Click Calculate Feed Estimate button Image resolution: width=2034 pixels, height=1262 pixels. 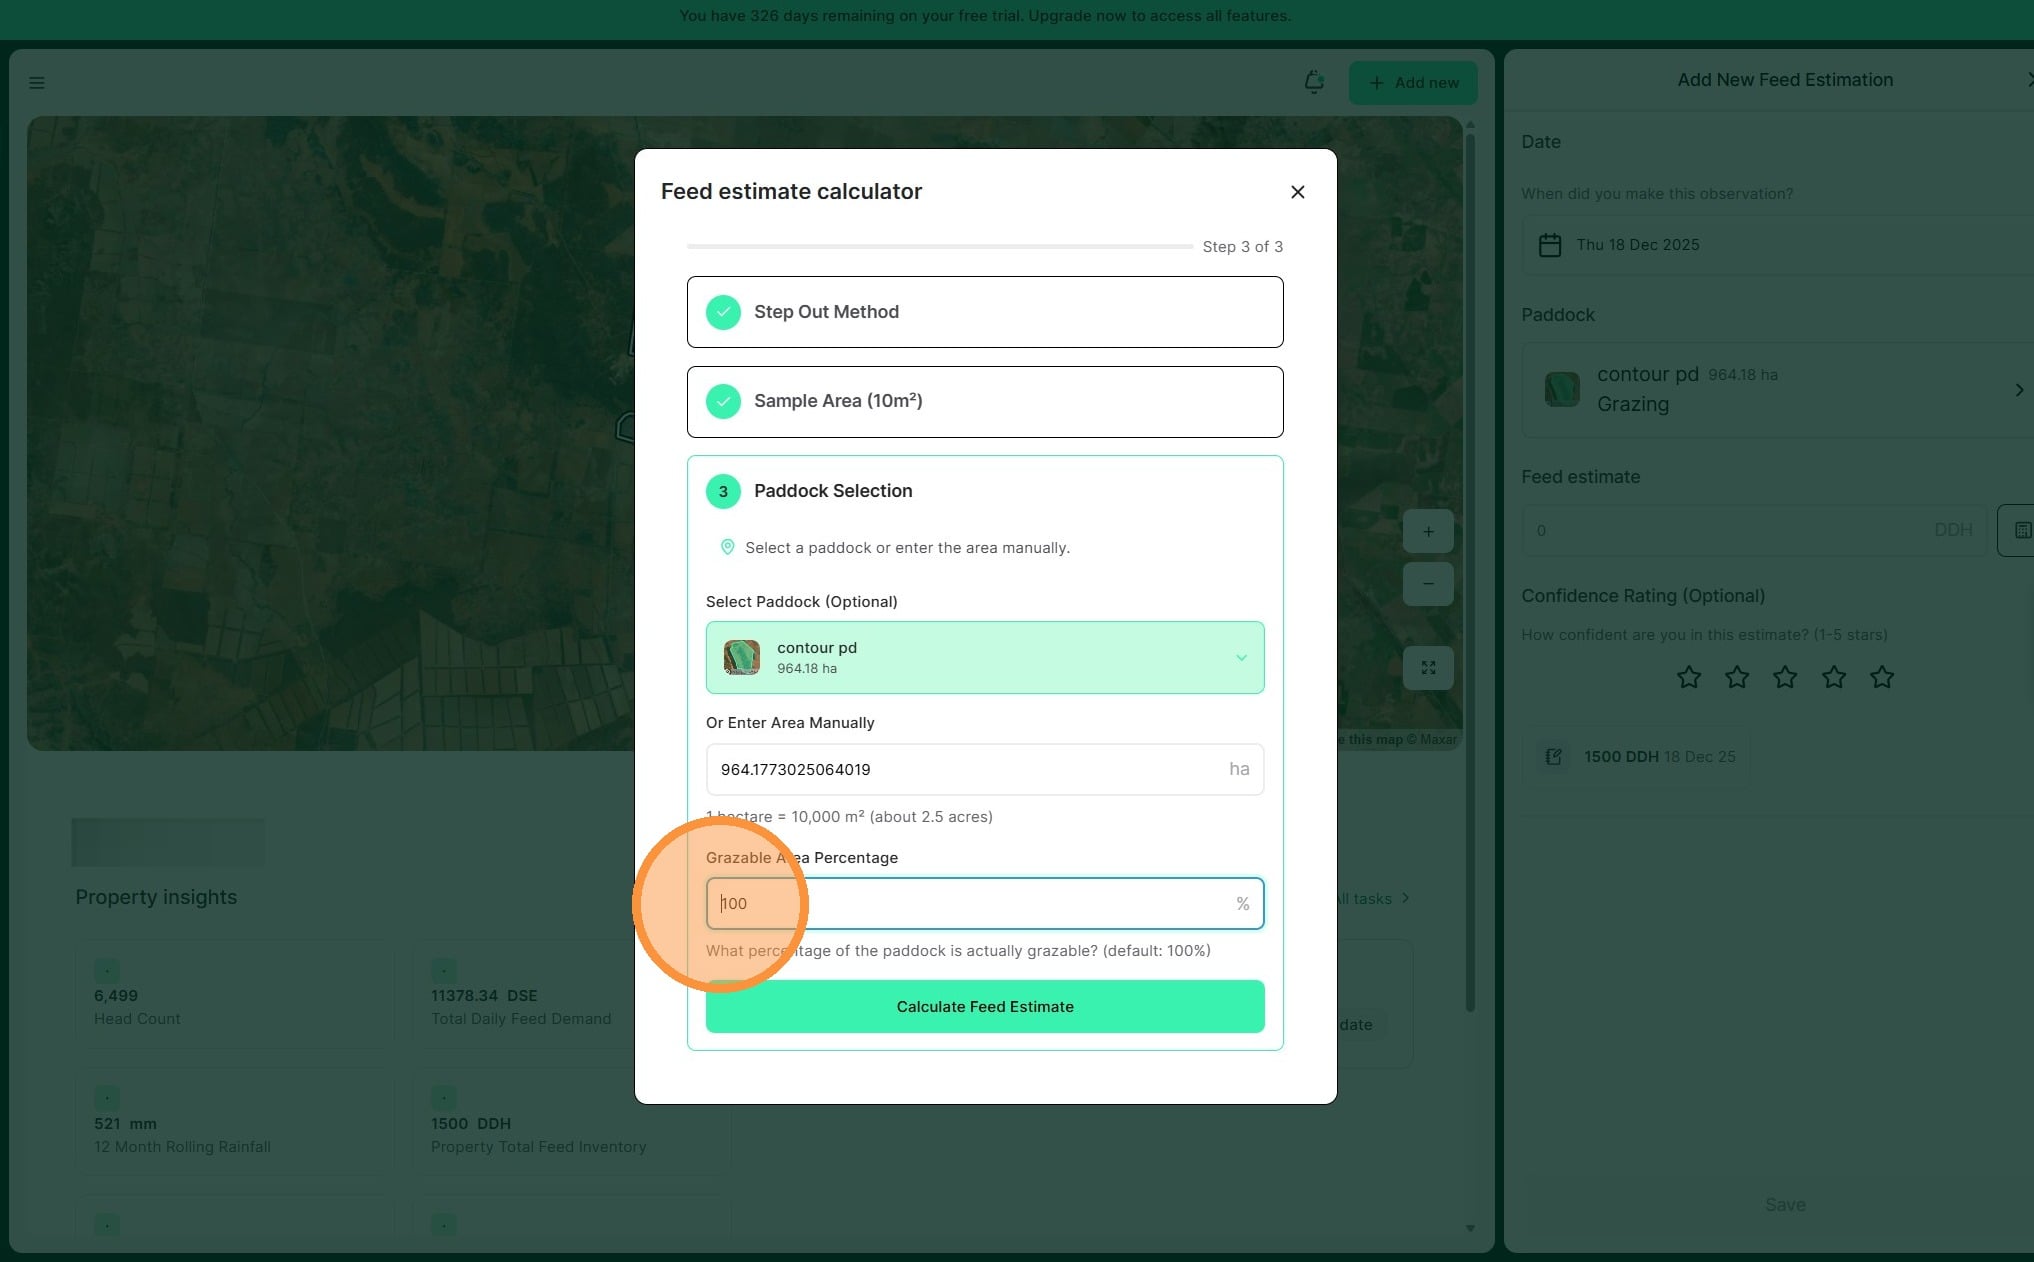coord(984,1007)
